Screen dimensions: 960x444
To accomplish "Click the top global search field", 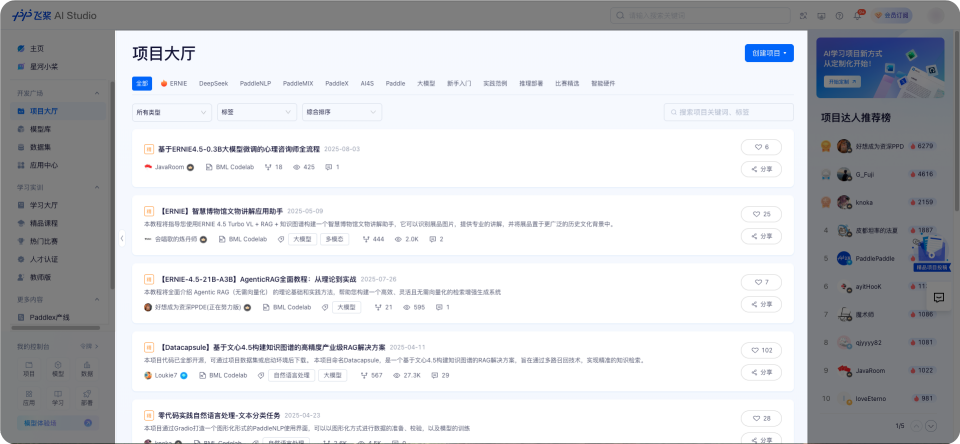I will (701, 16).
